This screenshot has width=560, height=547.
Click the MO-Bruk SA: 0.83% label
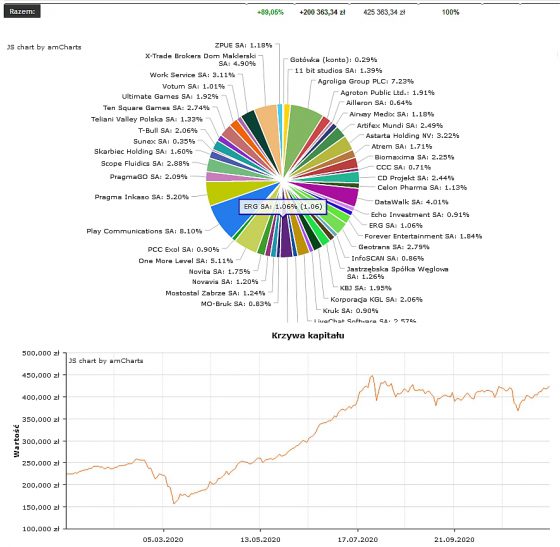(236, 303)
